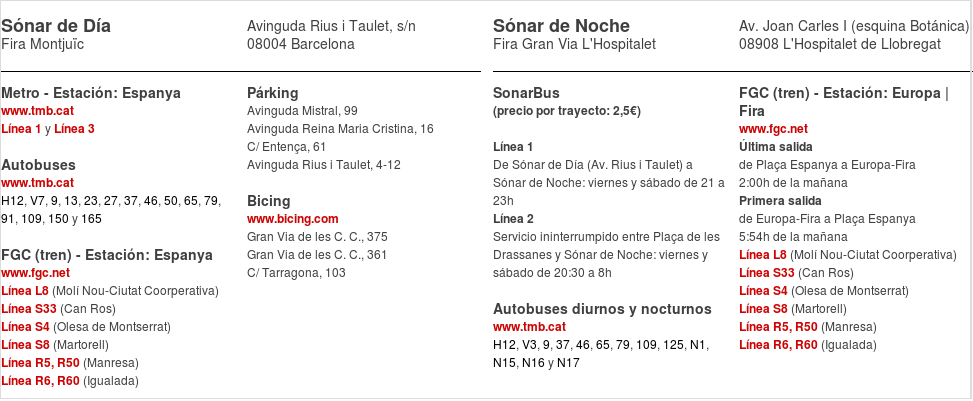Select Línea S4 under FGC Estación Espanya
Image resolution: width=973 pixels, height=401 pixels.
[26, 327]
